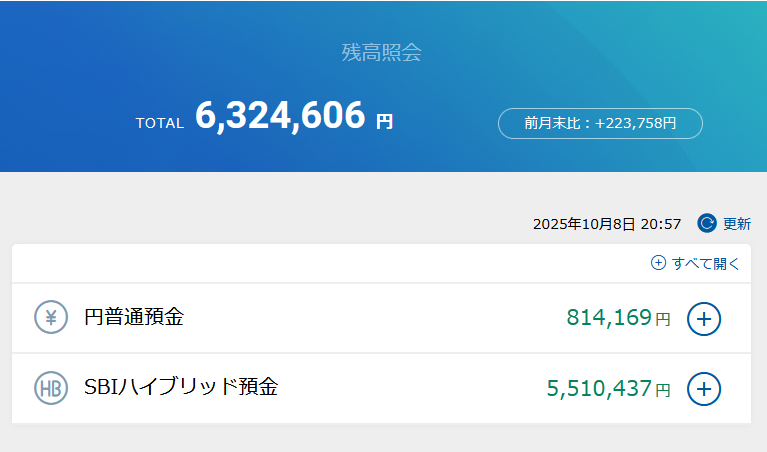This screenshot has width=767, height=452.
Task: Click the 6,324,606 total balance figure
Action: point(281,116)
